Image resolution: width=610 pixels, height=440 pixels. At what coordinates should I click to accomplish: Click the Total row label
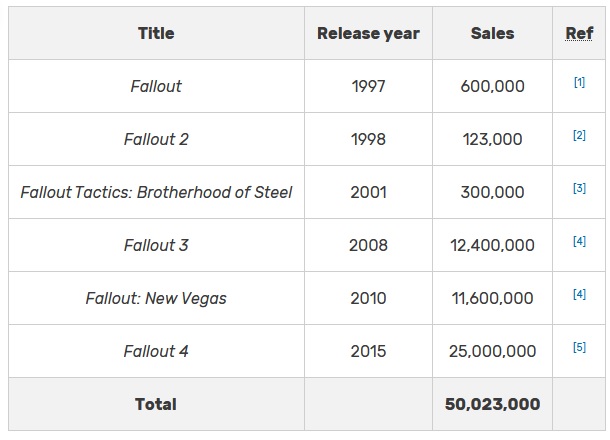coord(156,404)
